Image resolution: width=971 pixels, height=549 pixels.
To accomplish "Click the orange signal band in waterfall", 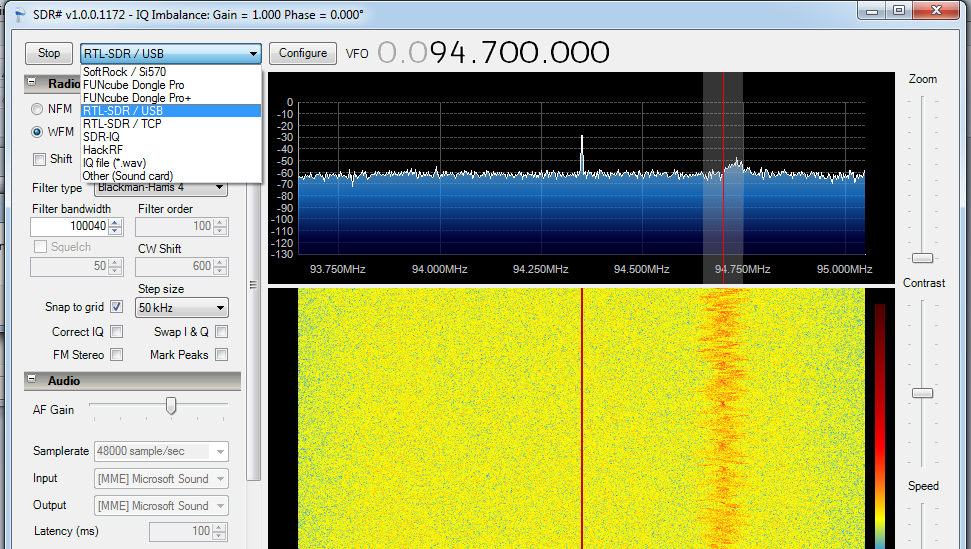I will (723, 418).
